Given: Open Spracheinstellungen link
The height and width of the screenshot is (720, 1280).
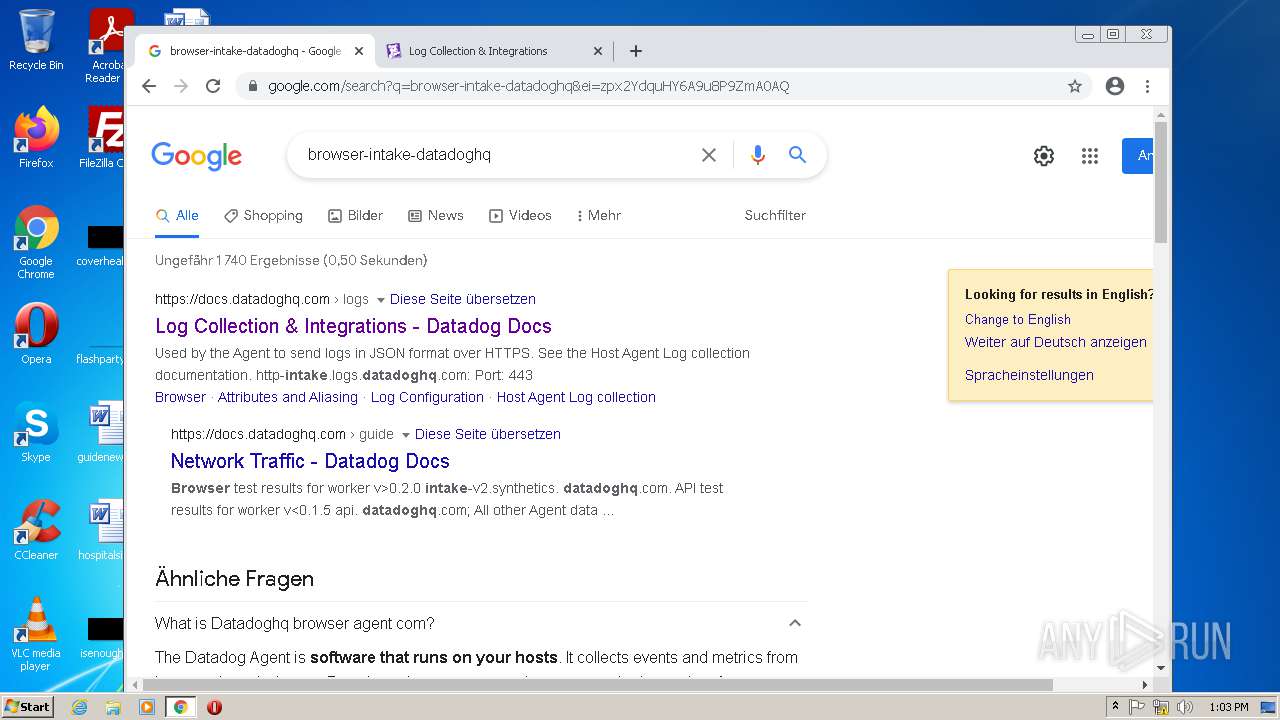Looking at the screenshot, I should click(1029, 375).
